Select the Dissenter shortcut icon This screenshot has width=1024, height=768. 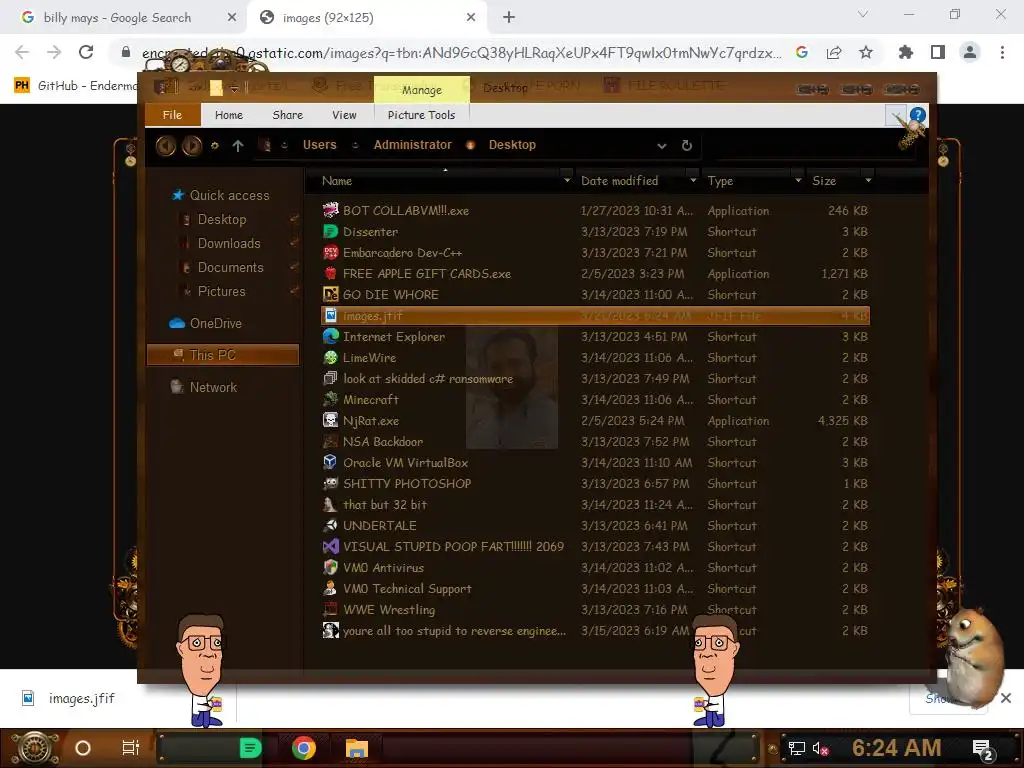click(x=330, y=231)
